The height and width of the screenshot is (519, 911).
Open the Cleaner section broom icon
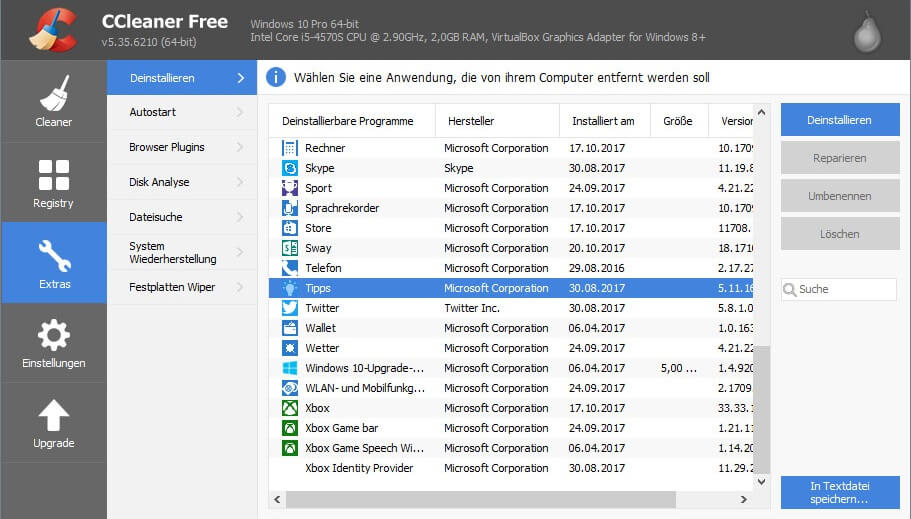coord(54,93)
